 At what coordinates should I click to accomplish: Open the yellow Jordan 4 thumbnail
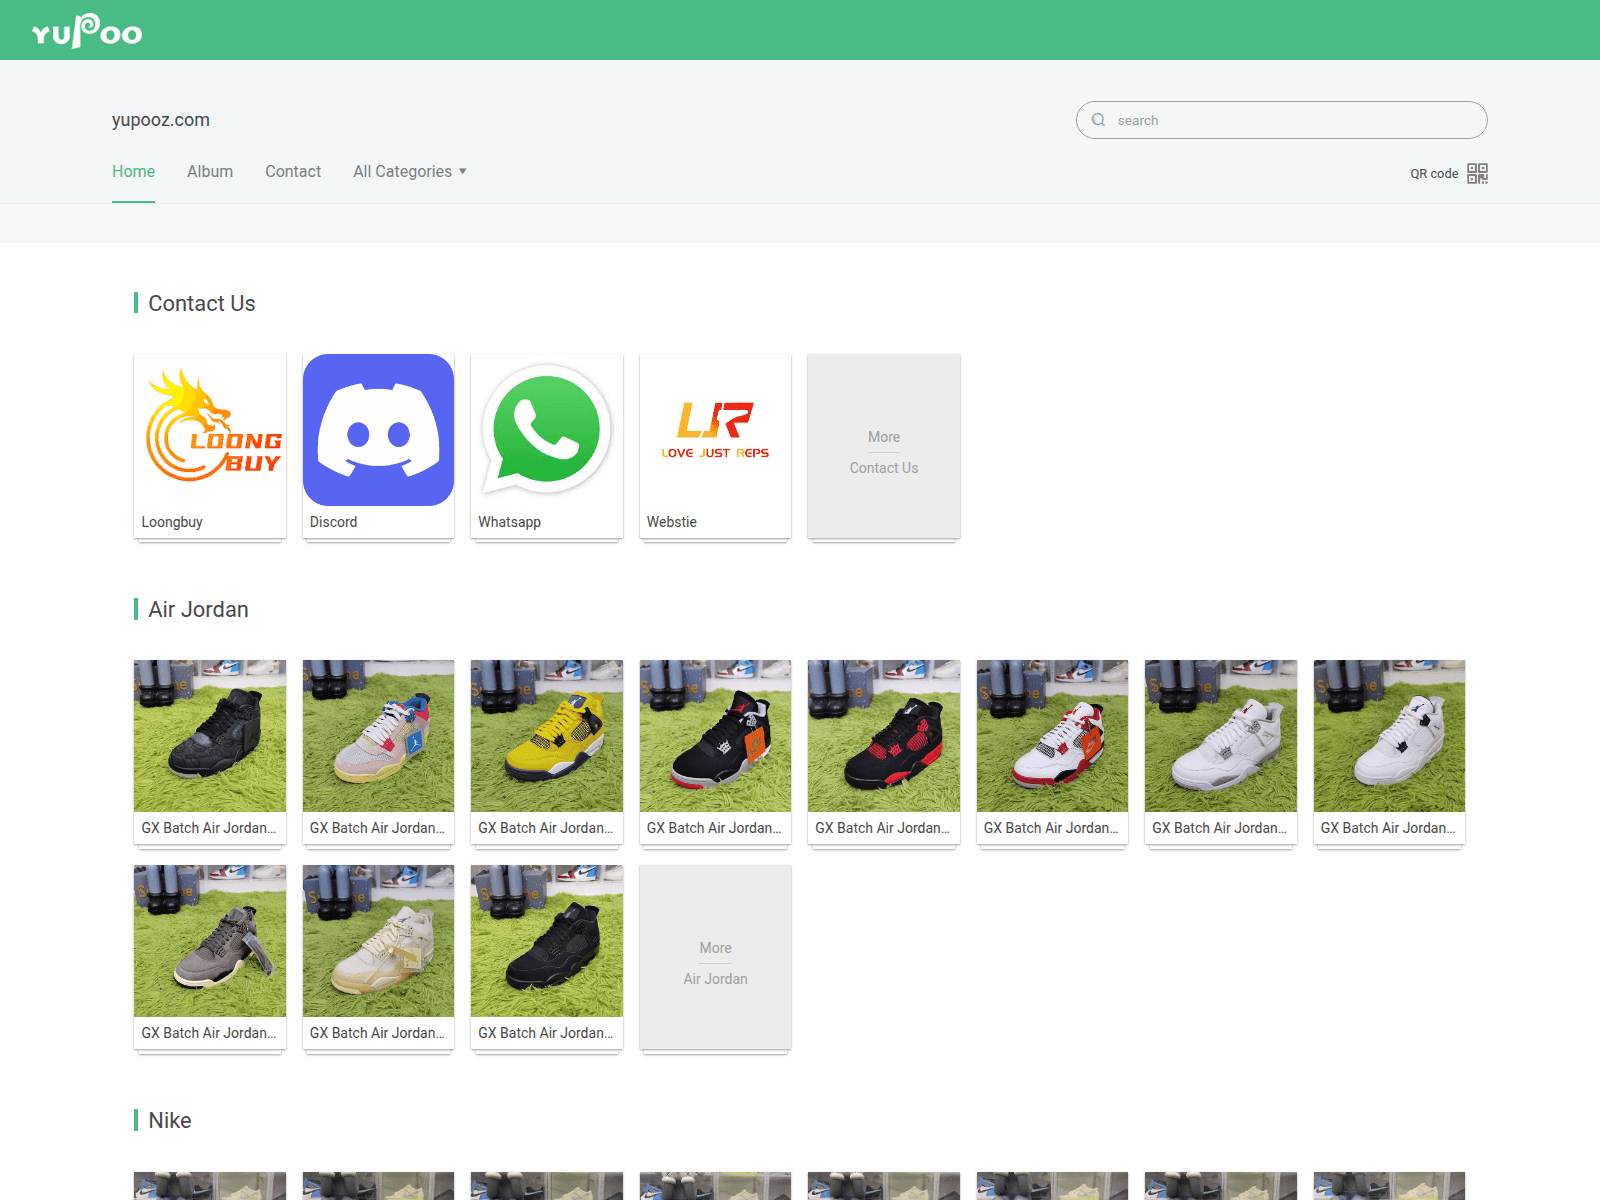point(547,736)
